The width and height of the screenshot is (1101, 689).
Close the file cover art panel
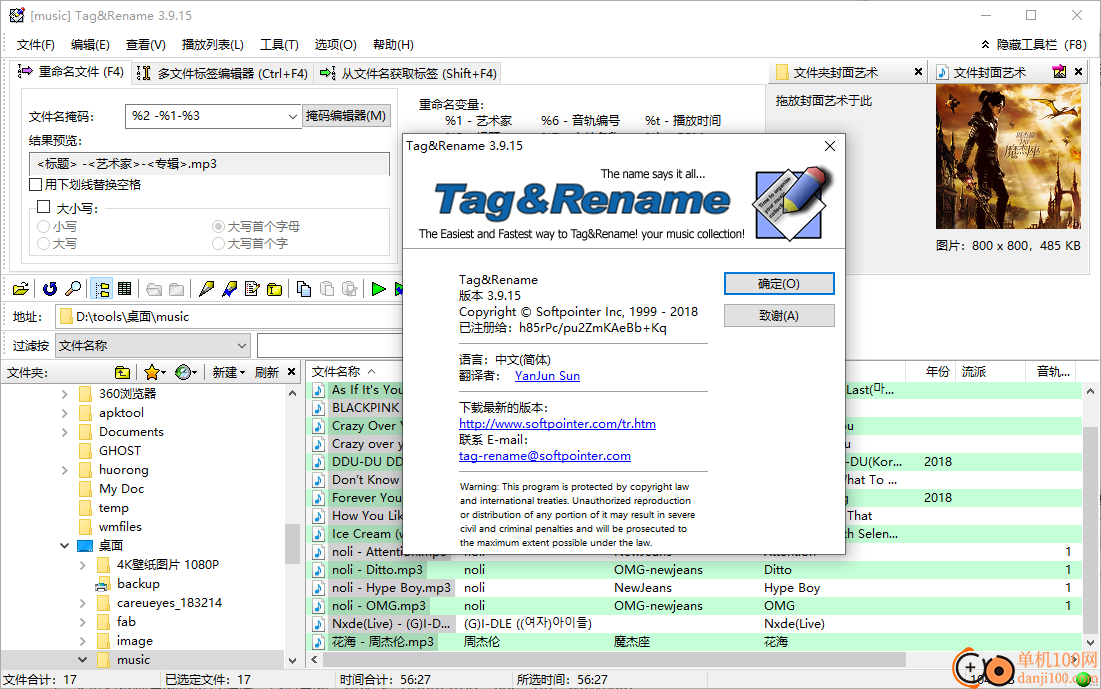pyautogui.click(x=1079, y=72)
